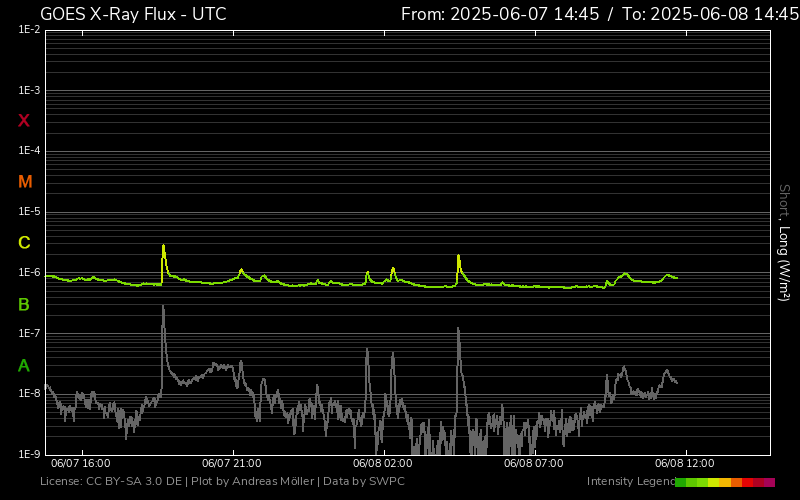Click the Short, Long (W/m²) axis label
Image resolution: width=800 pixels, height=500 pixels.
click(x=785, y=240)
